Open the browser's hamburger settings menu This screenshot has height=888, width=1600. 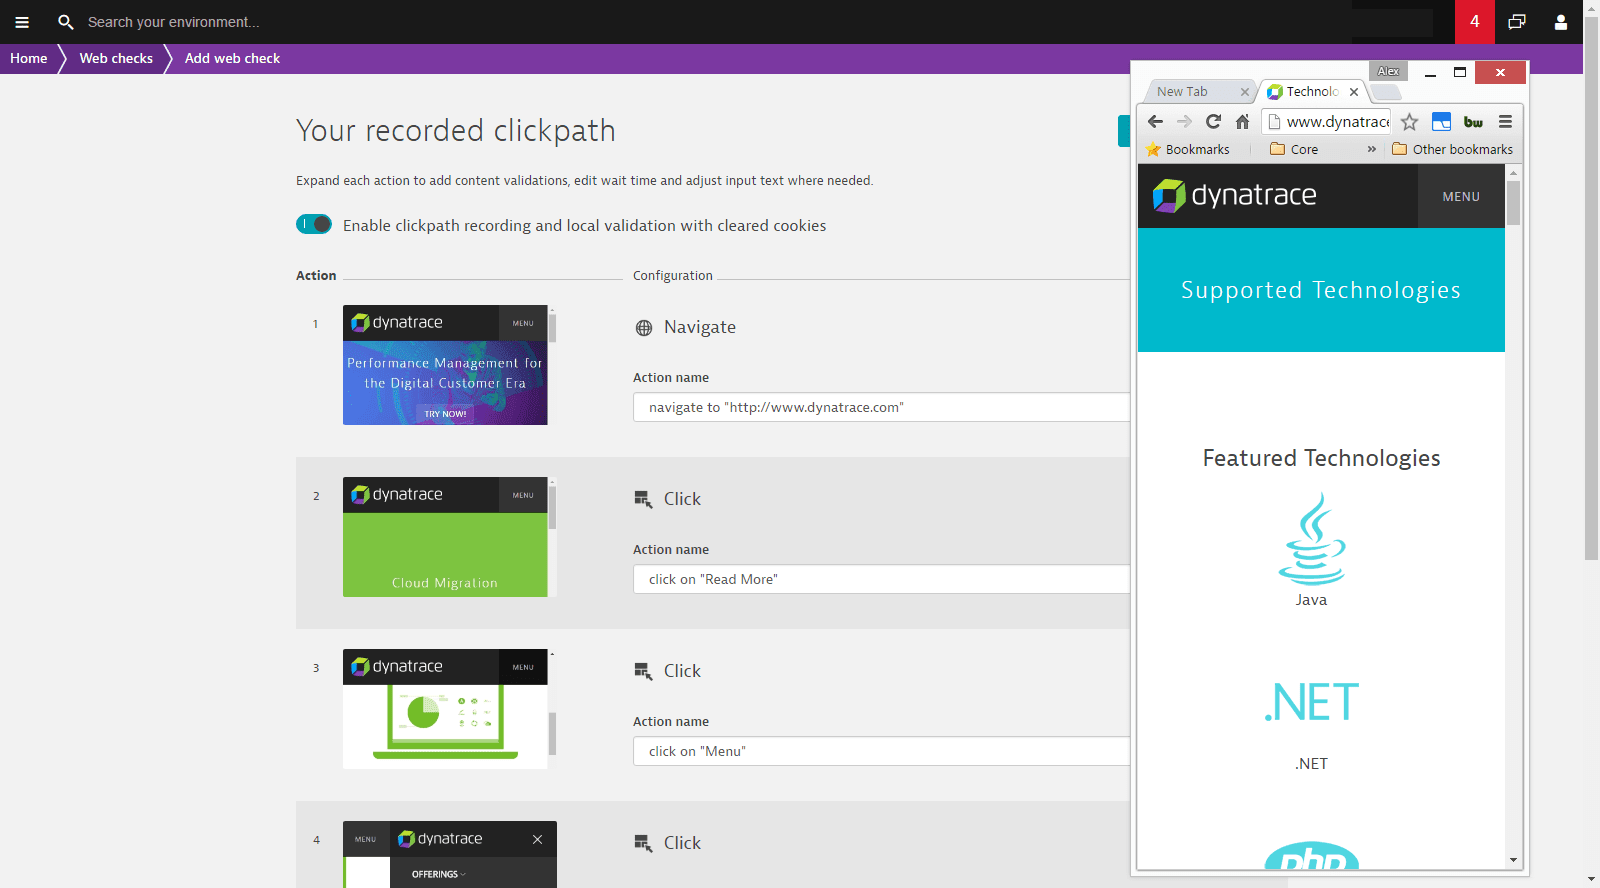pyautogui.click(x=1505, y=122)
